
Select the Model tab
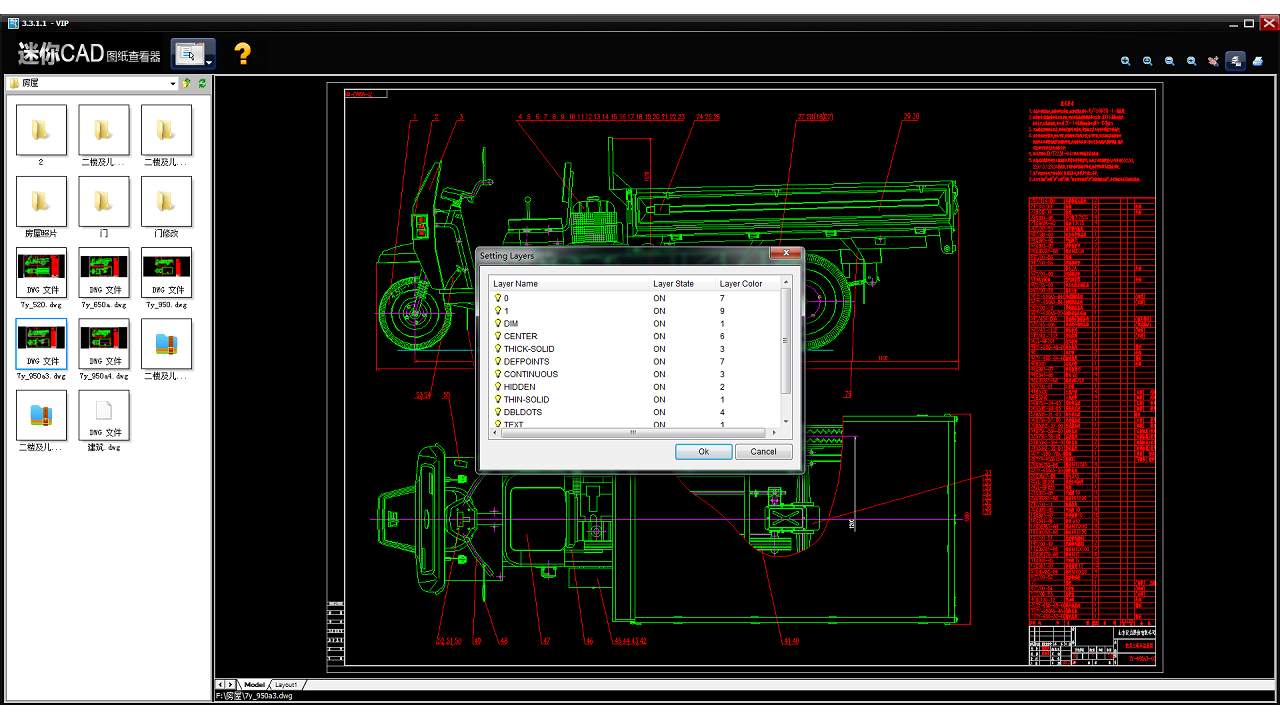point(255,684)
